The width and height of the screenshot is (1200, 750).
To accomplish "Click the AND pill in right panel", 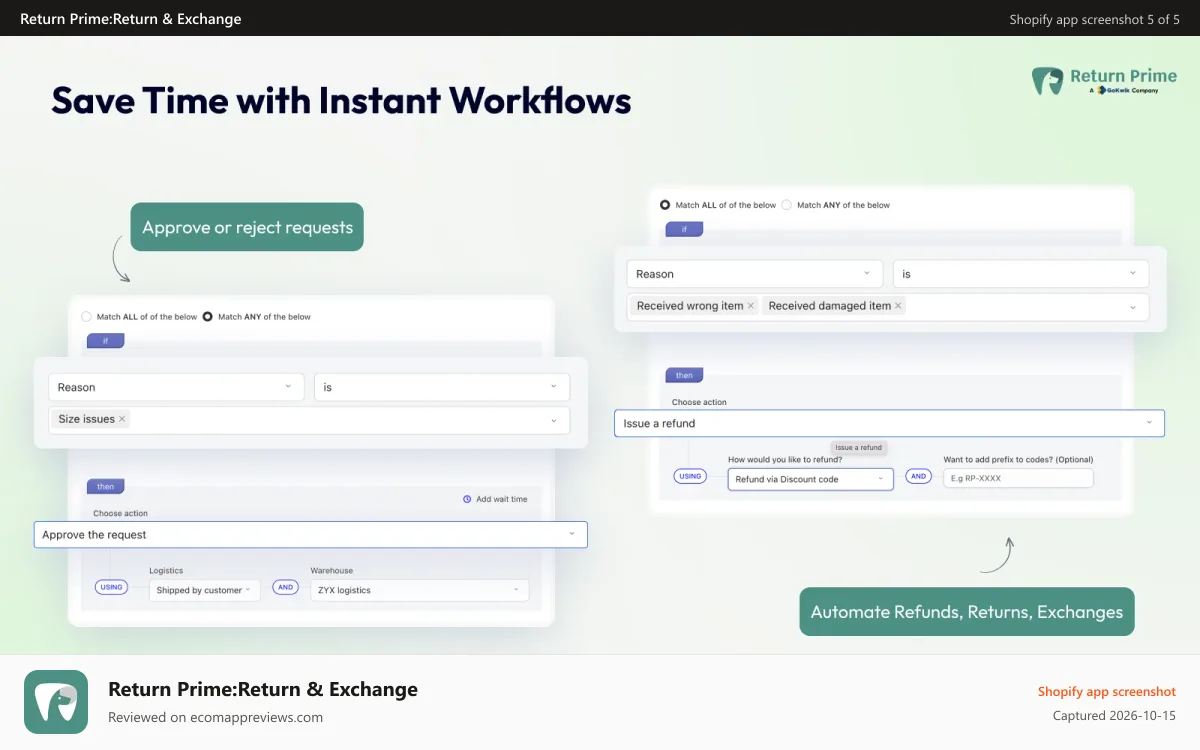I will (x=918, y=476).
